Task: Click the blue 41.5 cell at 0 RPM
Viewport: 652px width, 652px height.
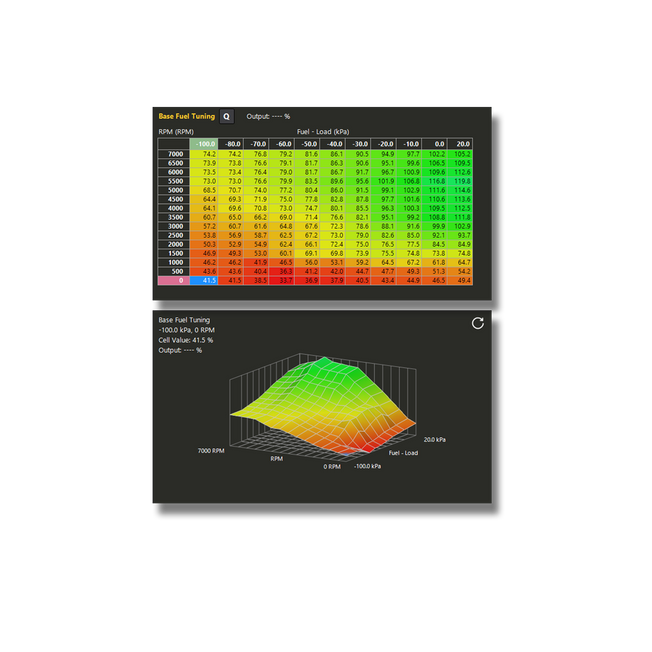Action: tap(204, 281)
